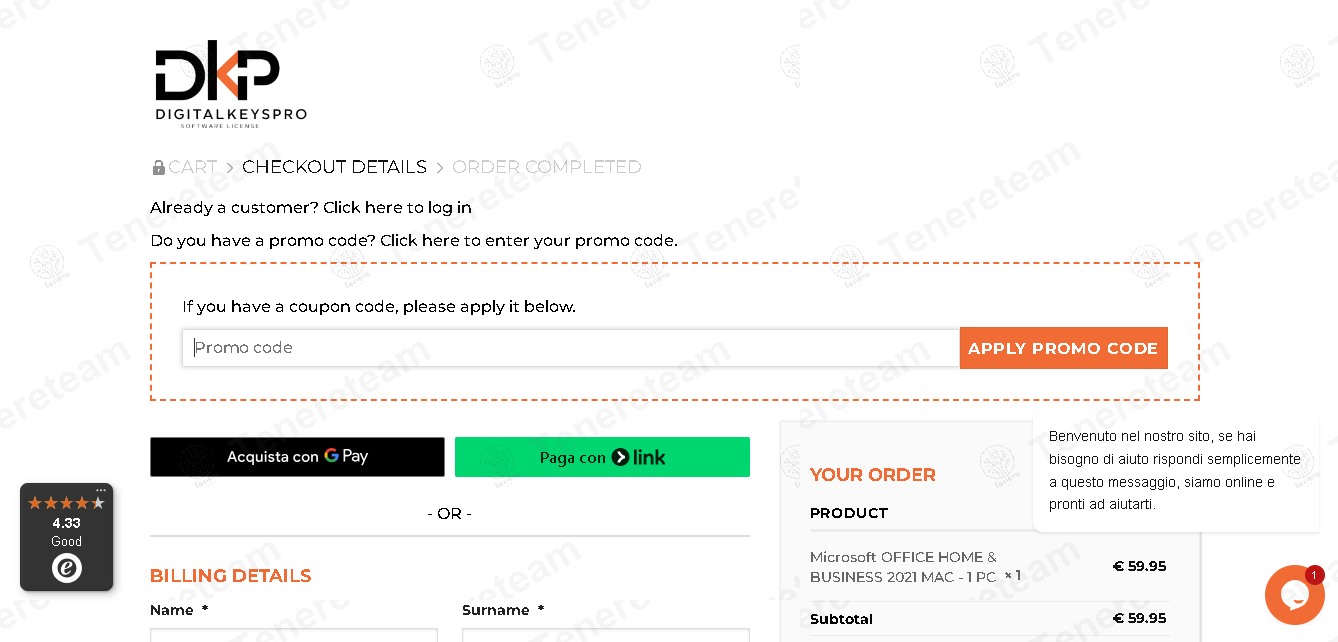The image size is (1338, 642).
Task: Select CHECKOUT DETAILS breadcrumb step
Action: point(334,167)
